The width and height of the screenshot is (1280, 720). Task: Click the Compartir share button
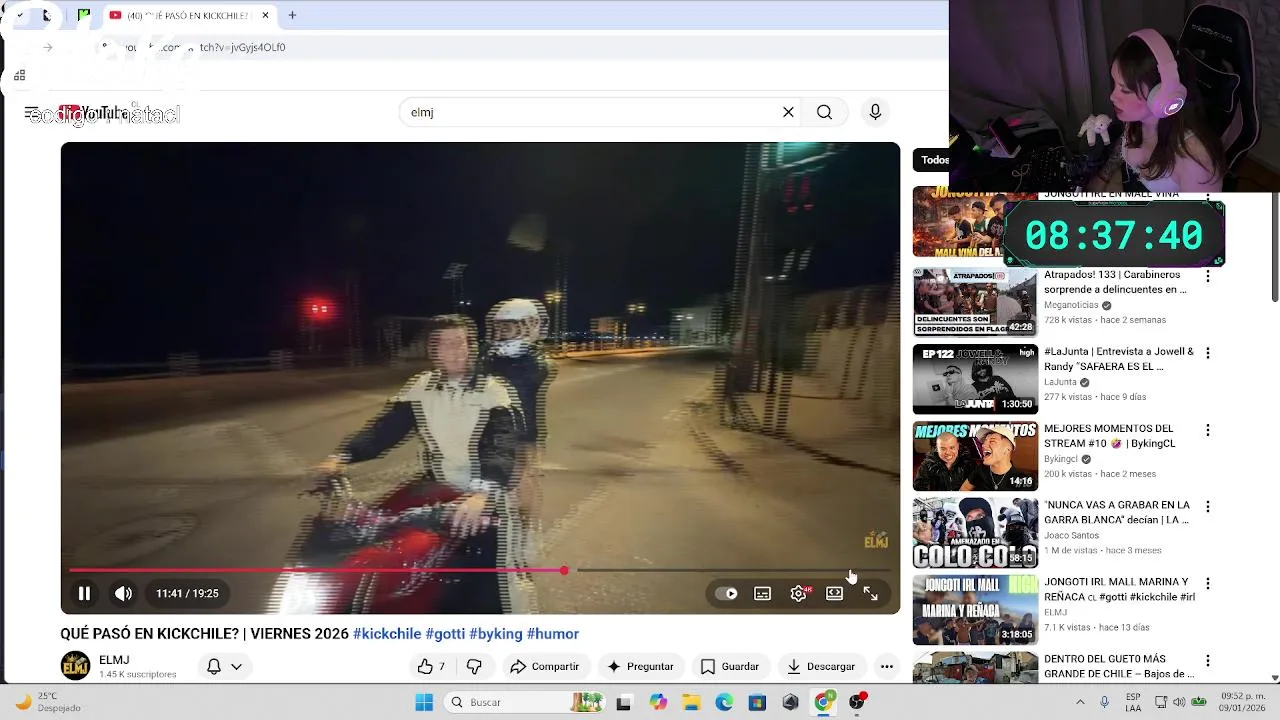pos(544,666)
